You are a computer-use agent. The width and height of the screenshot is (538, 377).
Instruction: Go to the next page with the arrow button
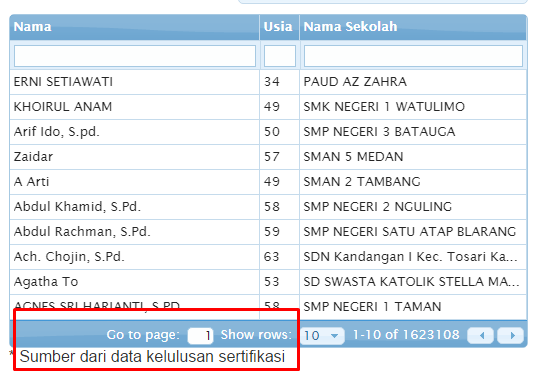[x=511, y=335]
